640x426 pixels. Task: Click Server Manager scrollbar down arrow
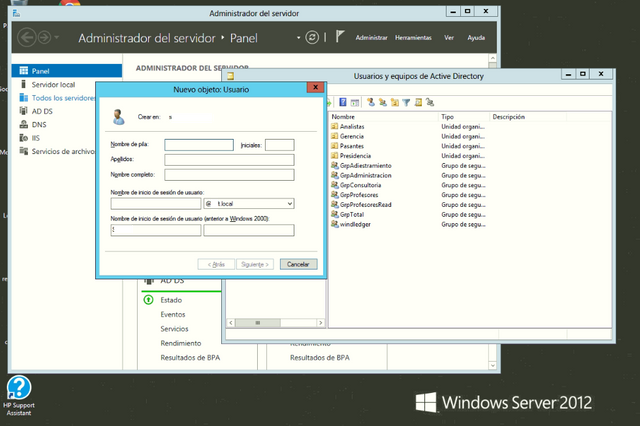(x=493, y=365)
